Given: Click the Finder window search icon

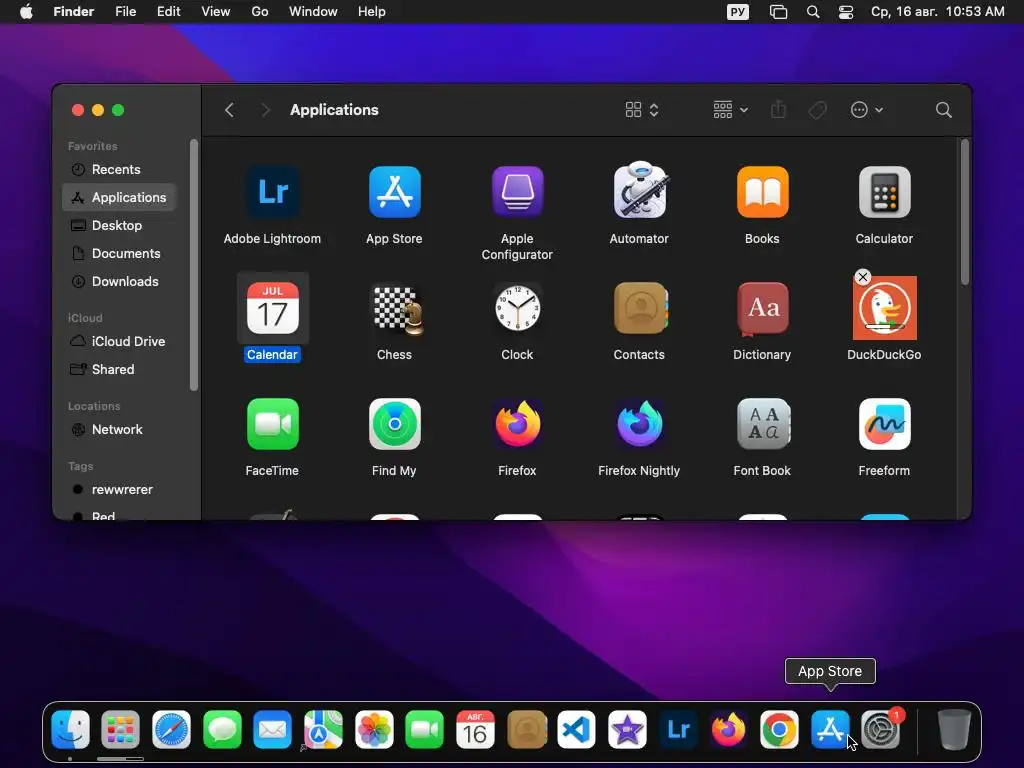Looking at the screenshot, I should point(944,110).
